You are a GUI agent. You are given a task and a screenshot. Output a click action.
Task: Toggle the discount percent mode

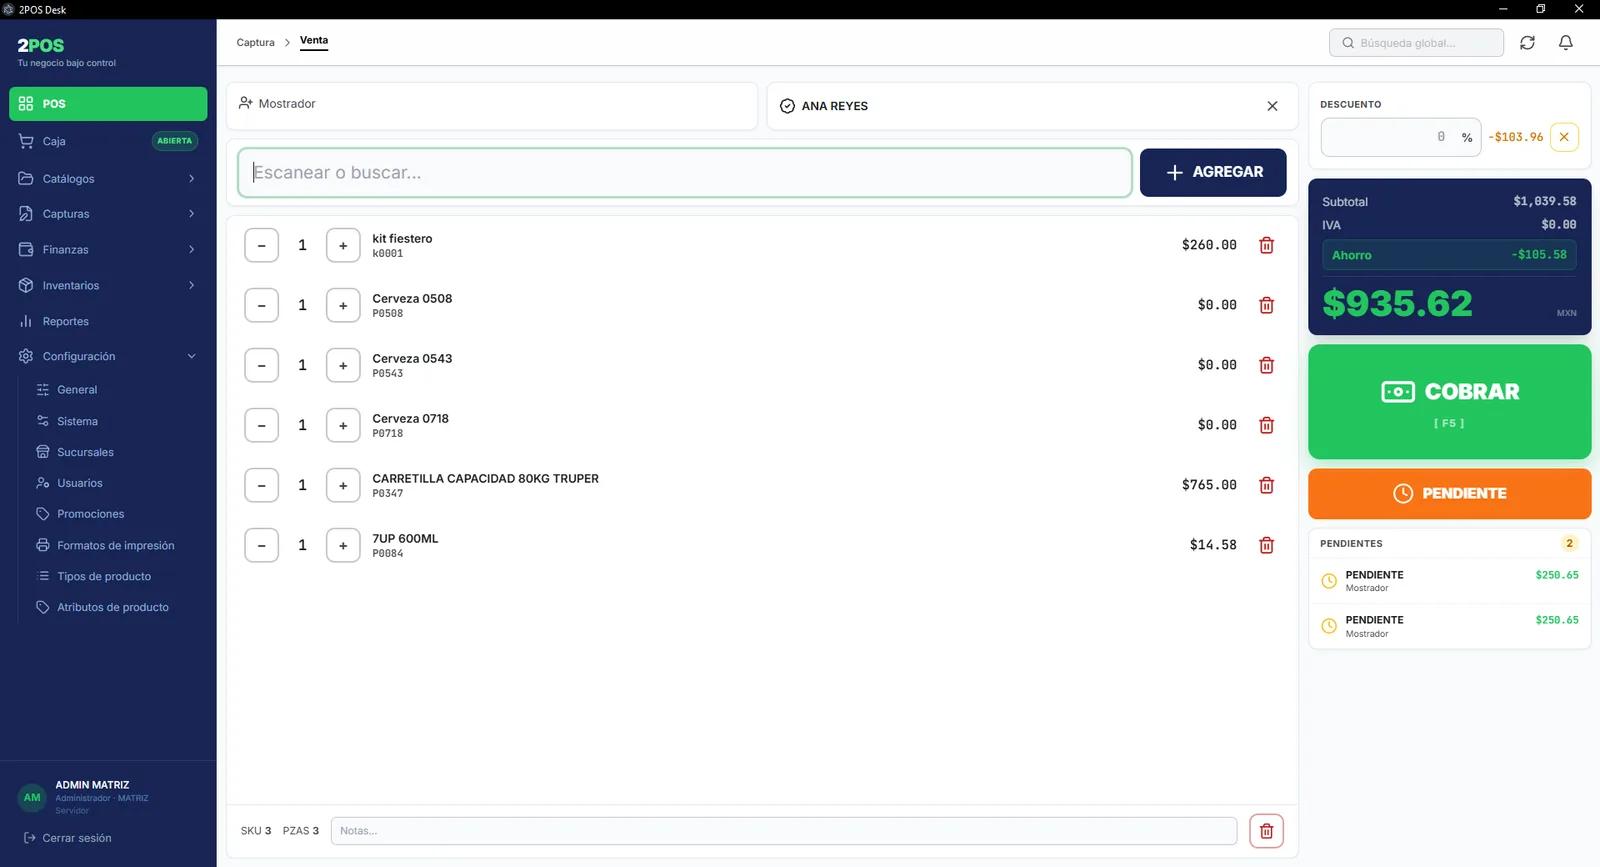1467,138
